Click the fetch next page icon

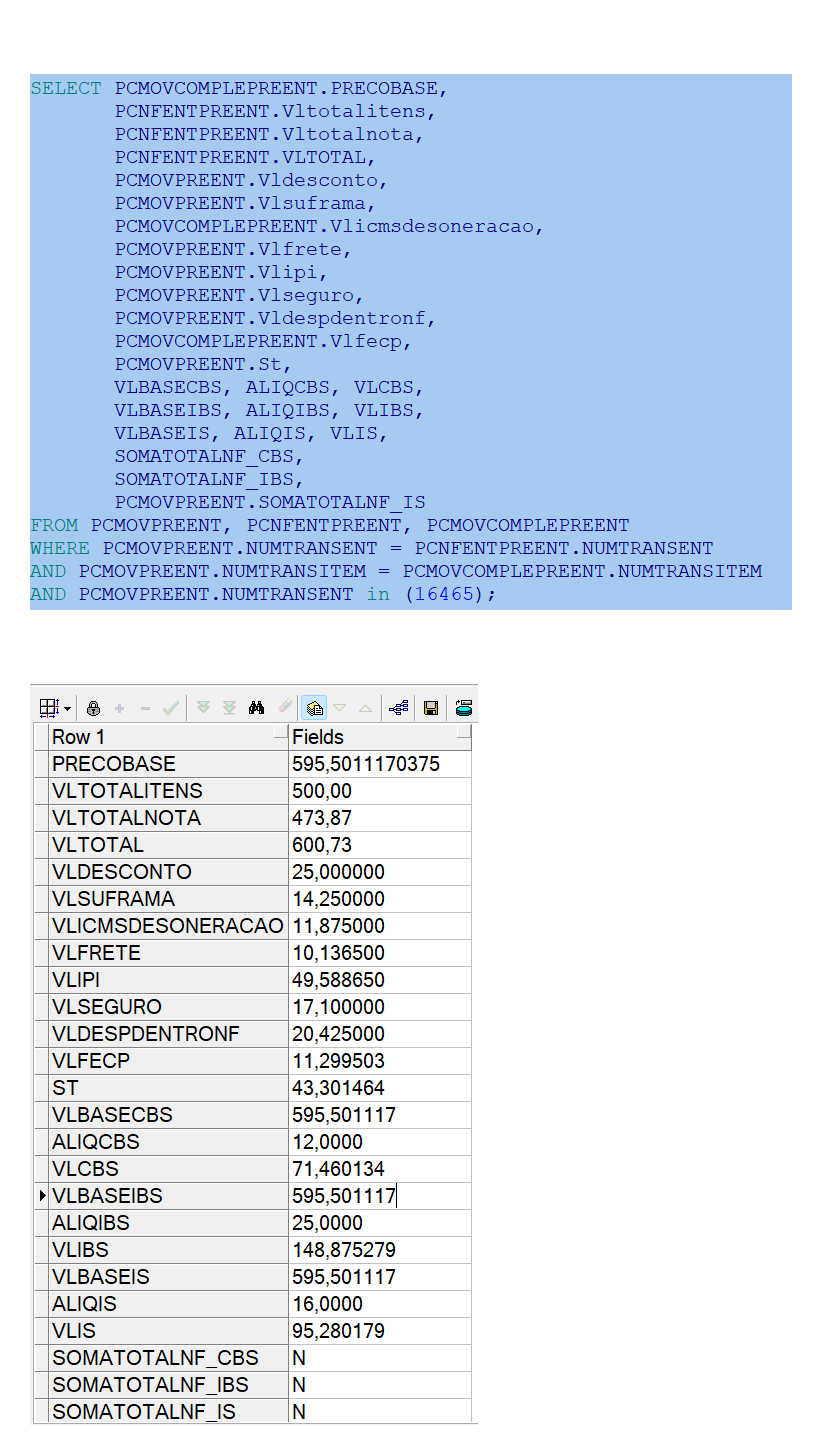click(x=204, y=708)
